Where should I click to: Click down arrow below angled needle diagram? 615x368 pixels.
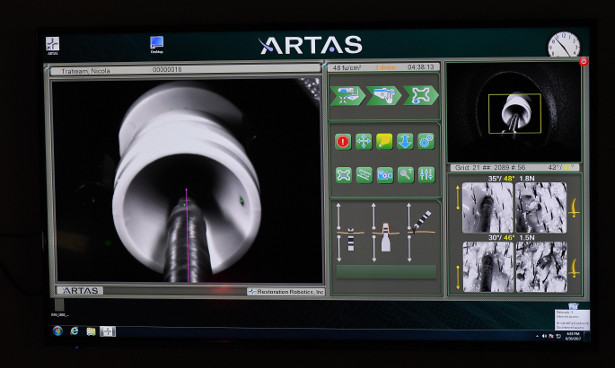pyautogui.click(x=409, y=249)
